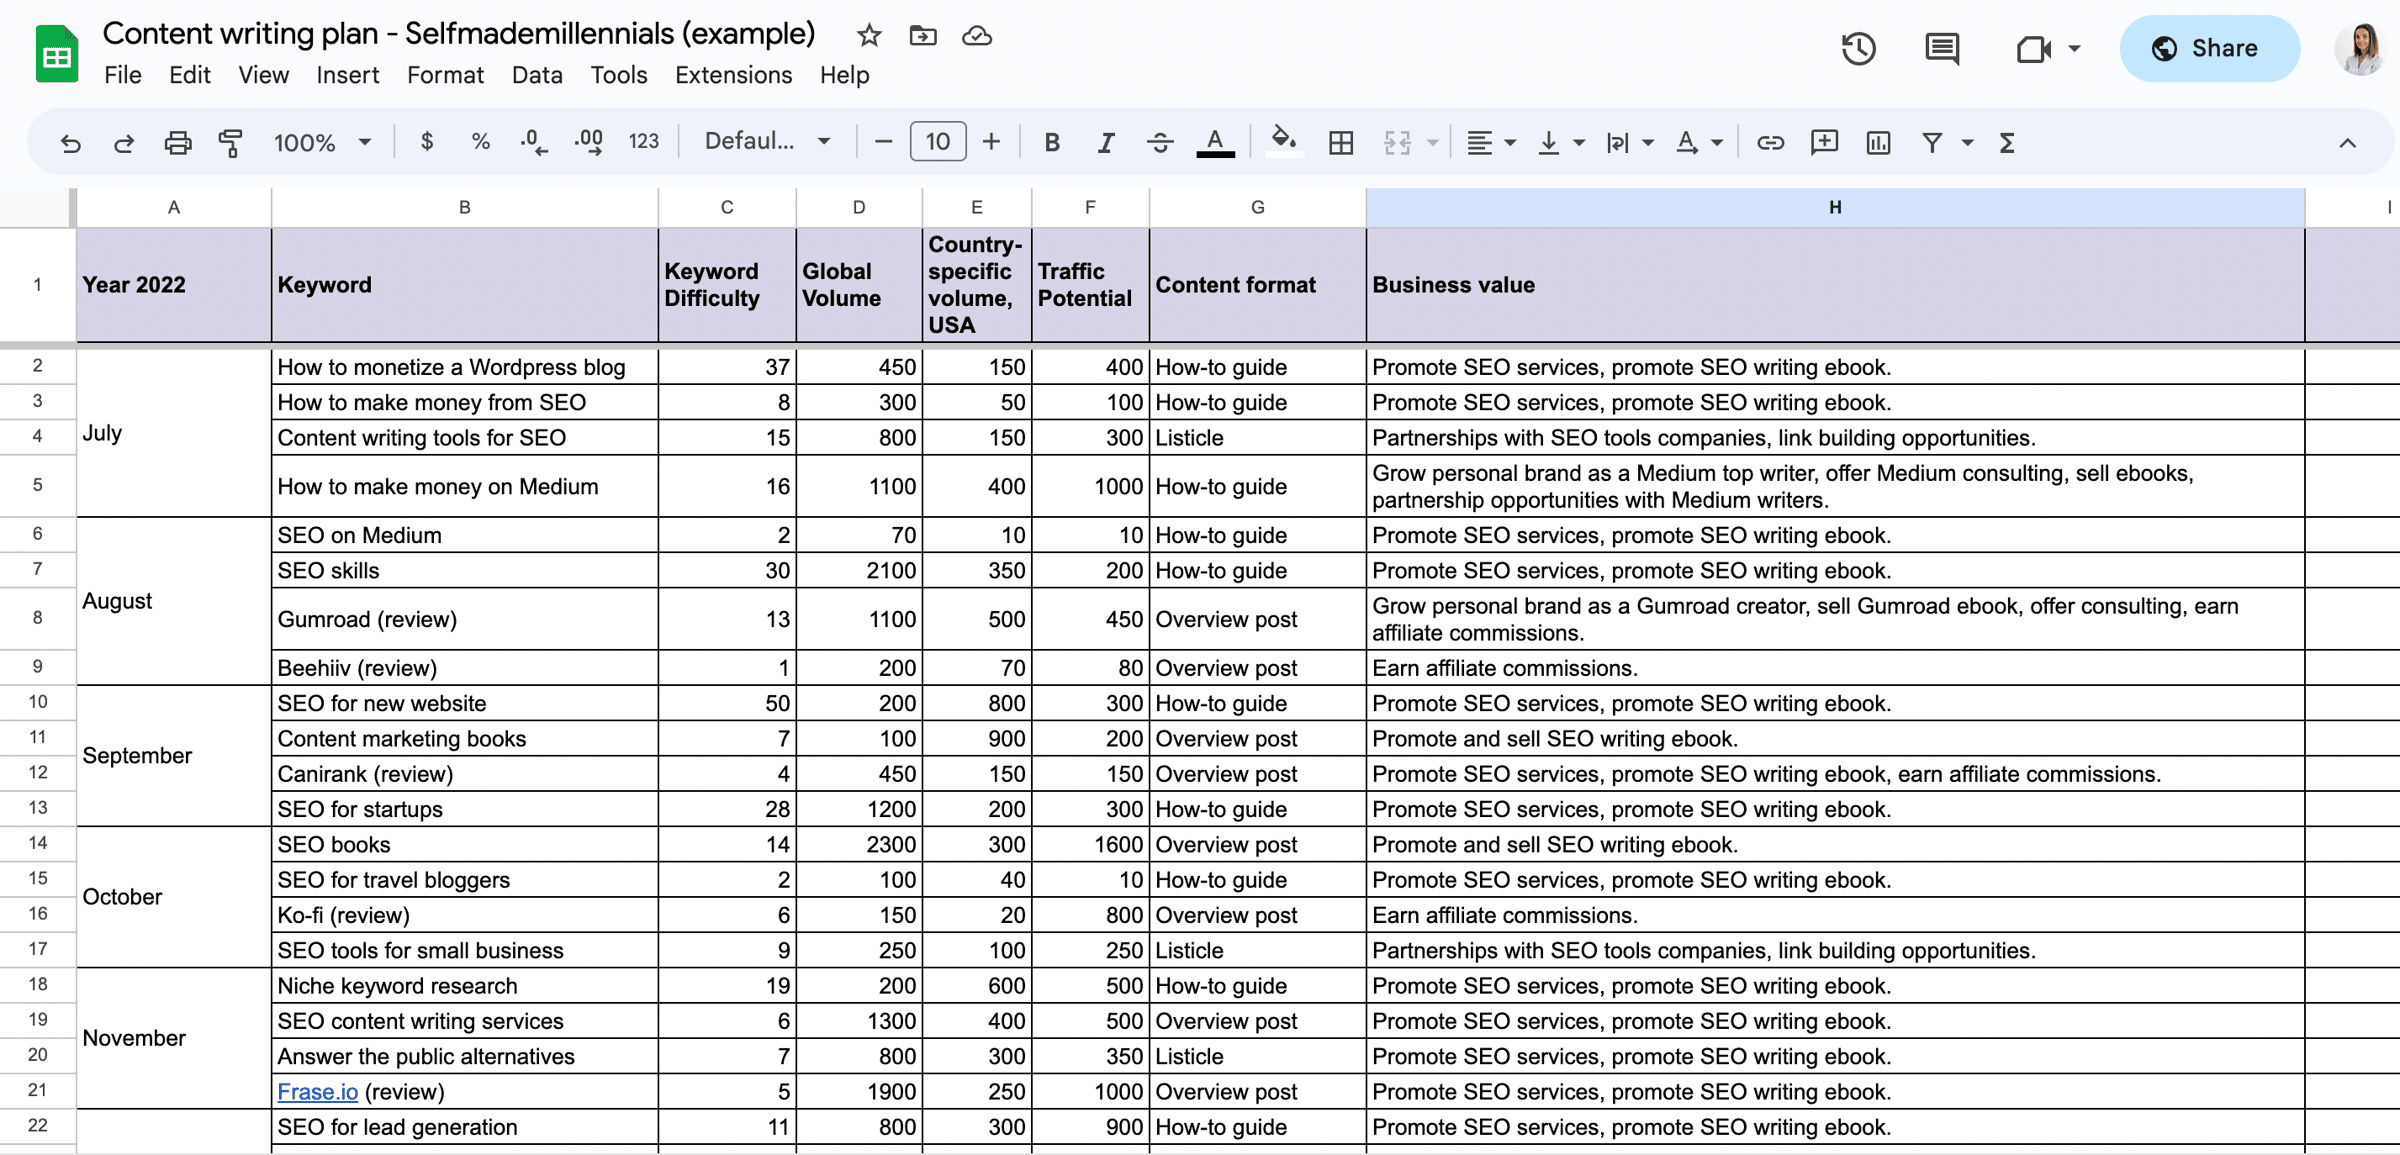Select cell 'SEO books'
This screenshot has width=2400, height=1155.
[464, 844]
